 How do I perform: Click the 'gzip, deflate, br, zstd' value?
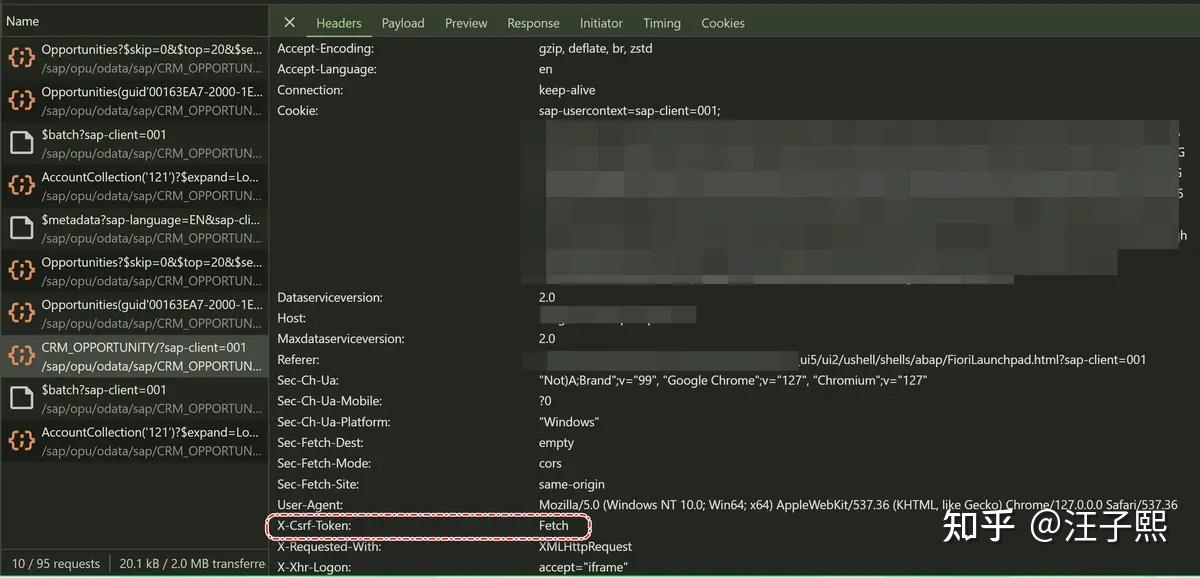point(595,48)
